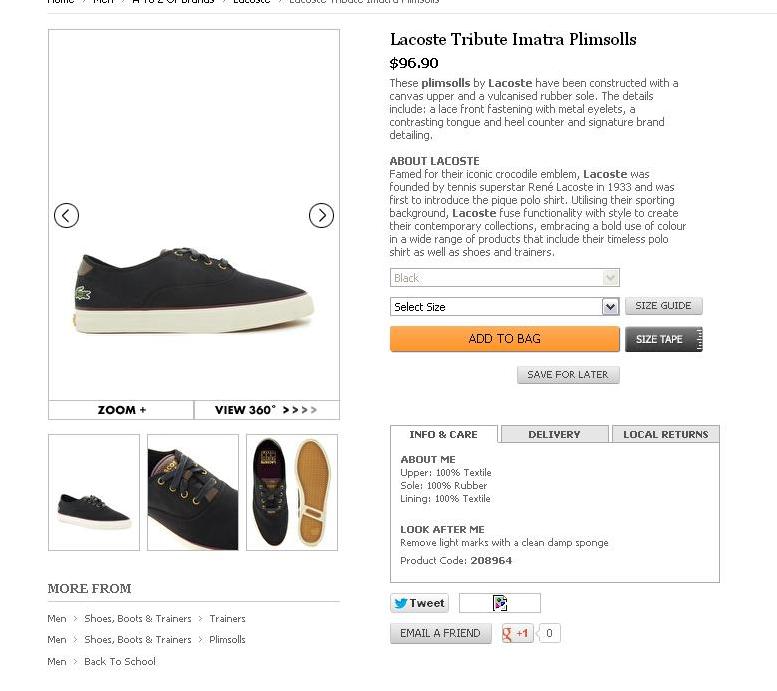
Task: Open the Local Returns tab
Action: coord(665,434)
